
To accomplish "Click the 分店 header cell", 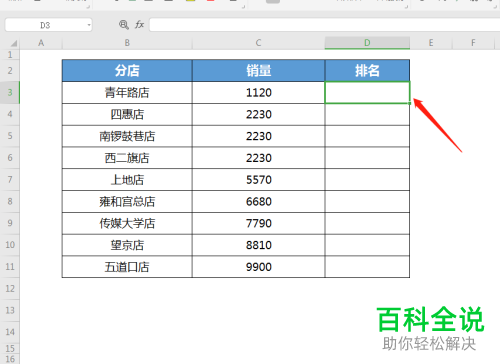I will coord(127,71).
